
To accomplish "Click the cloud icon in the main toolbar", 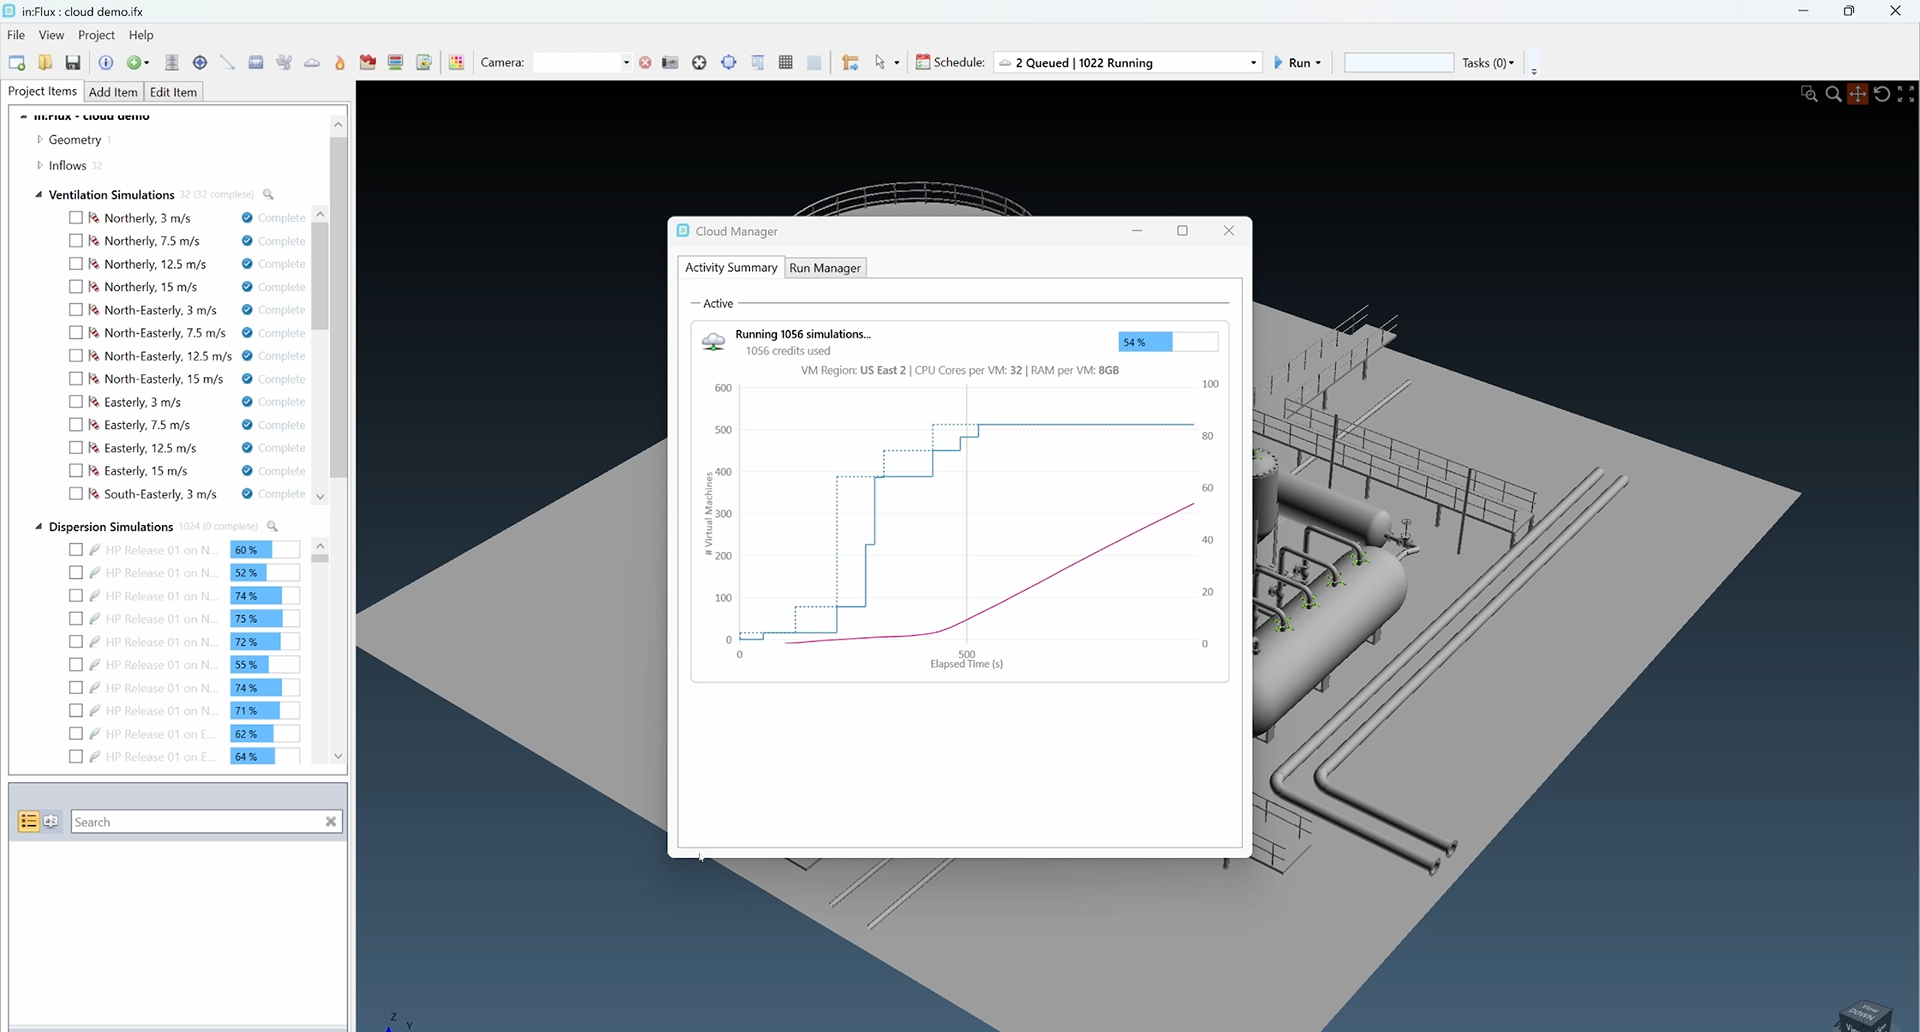I will click(312, 63).
